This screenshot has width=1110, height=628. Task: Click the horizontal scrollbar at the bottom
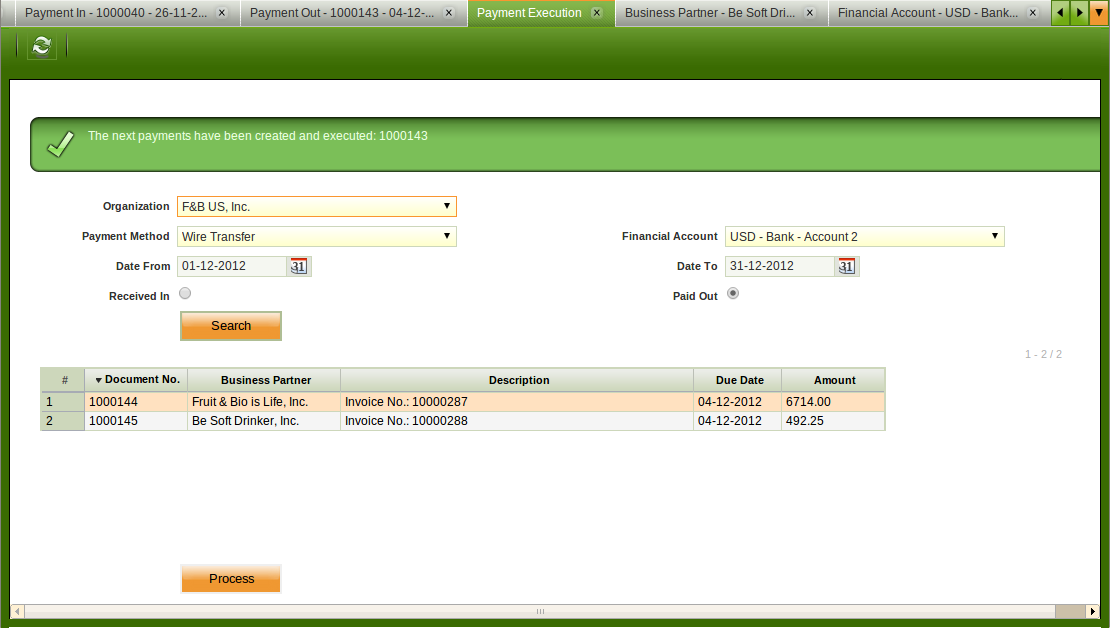[x=540, y=611]
